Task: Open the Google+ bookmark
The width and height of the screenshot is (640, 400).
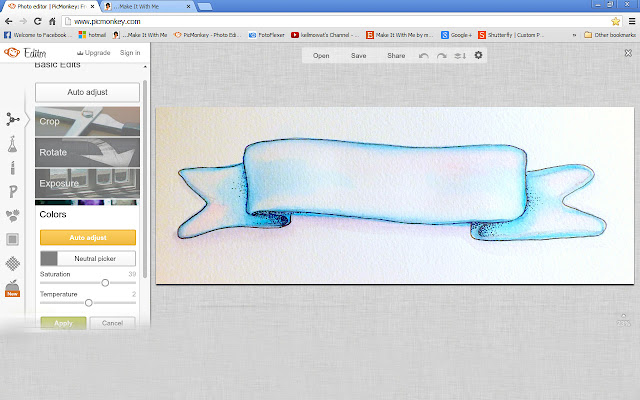Action: pyautogui.click(x=456, y=35)
